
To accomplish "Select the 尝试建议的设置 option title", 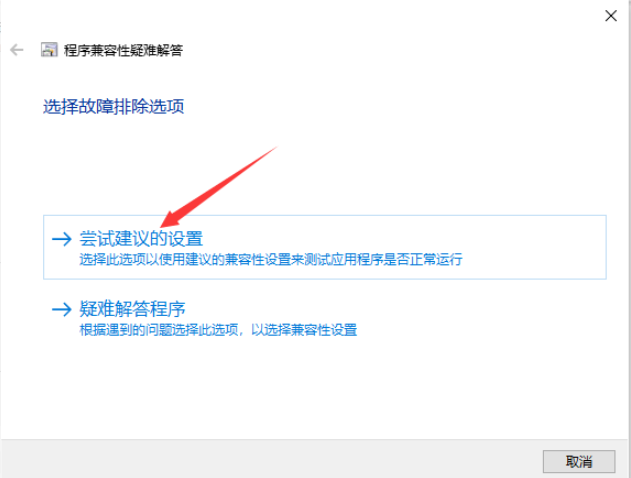I will (141, 239).
